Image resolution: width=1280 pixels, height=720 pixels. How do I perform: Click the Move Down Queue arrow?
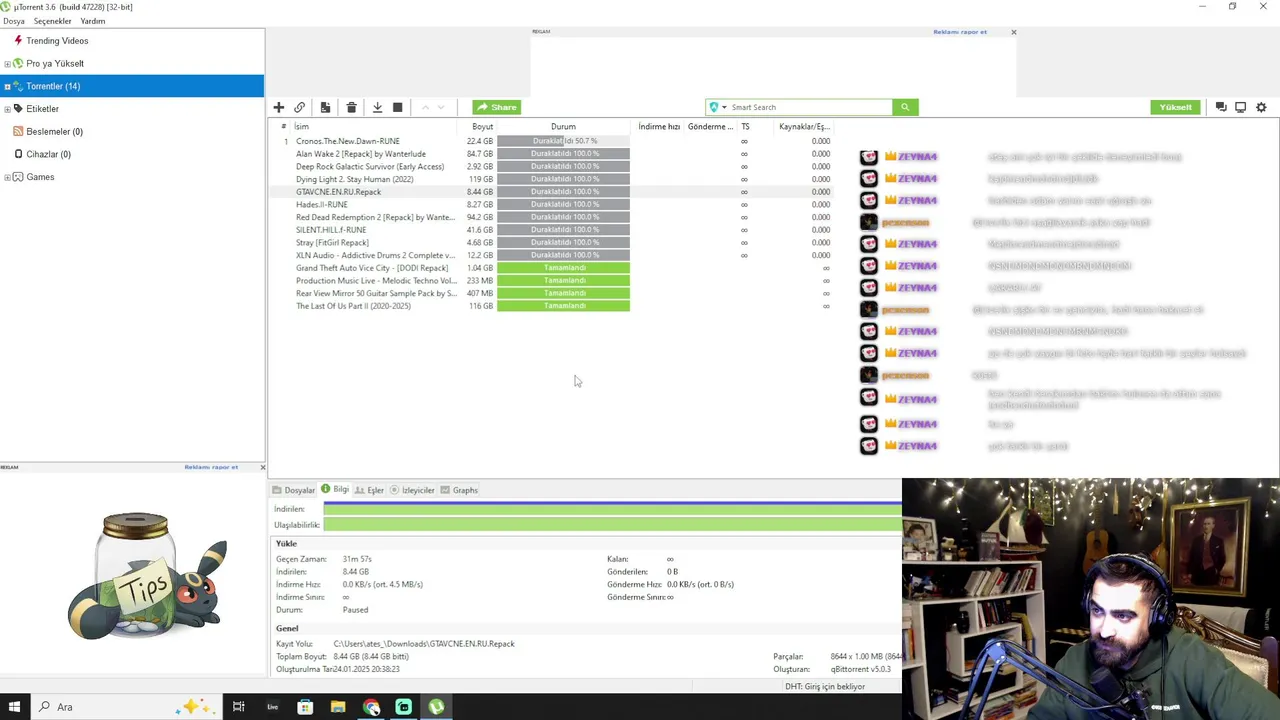[x=441, y=107]
